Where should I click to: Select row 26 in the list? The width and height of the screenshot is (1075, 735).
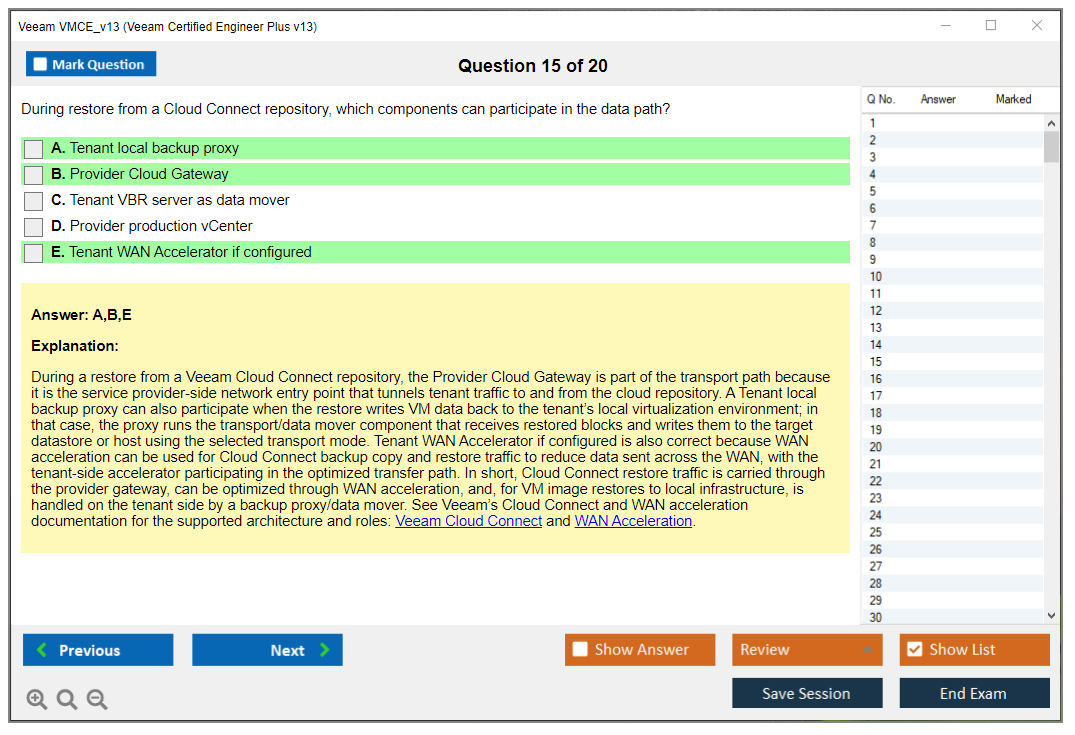[952, 550]
